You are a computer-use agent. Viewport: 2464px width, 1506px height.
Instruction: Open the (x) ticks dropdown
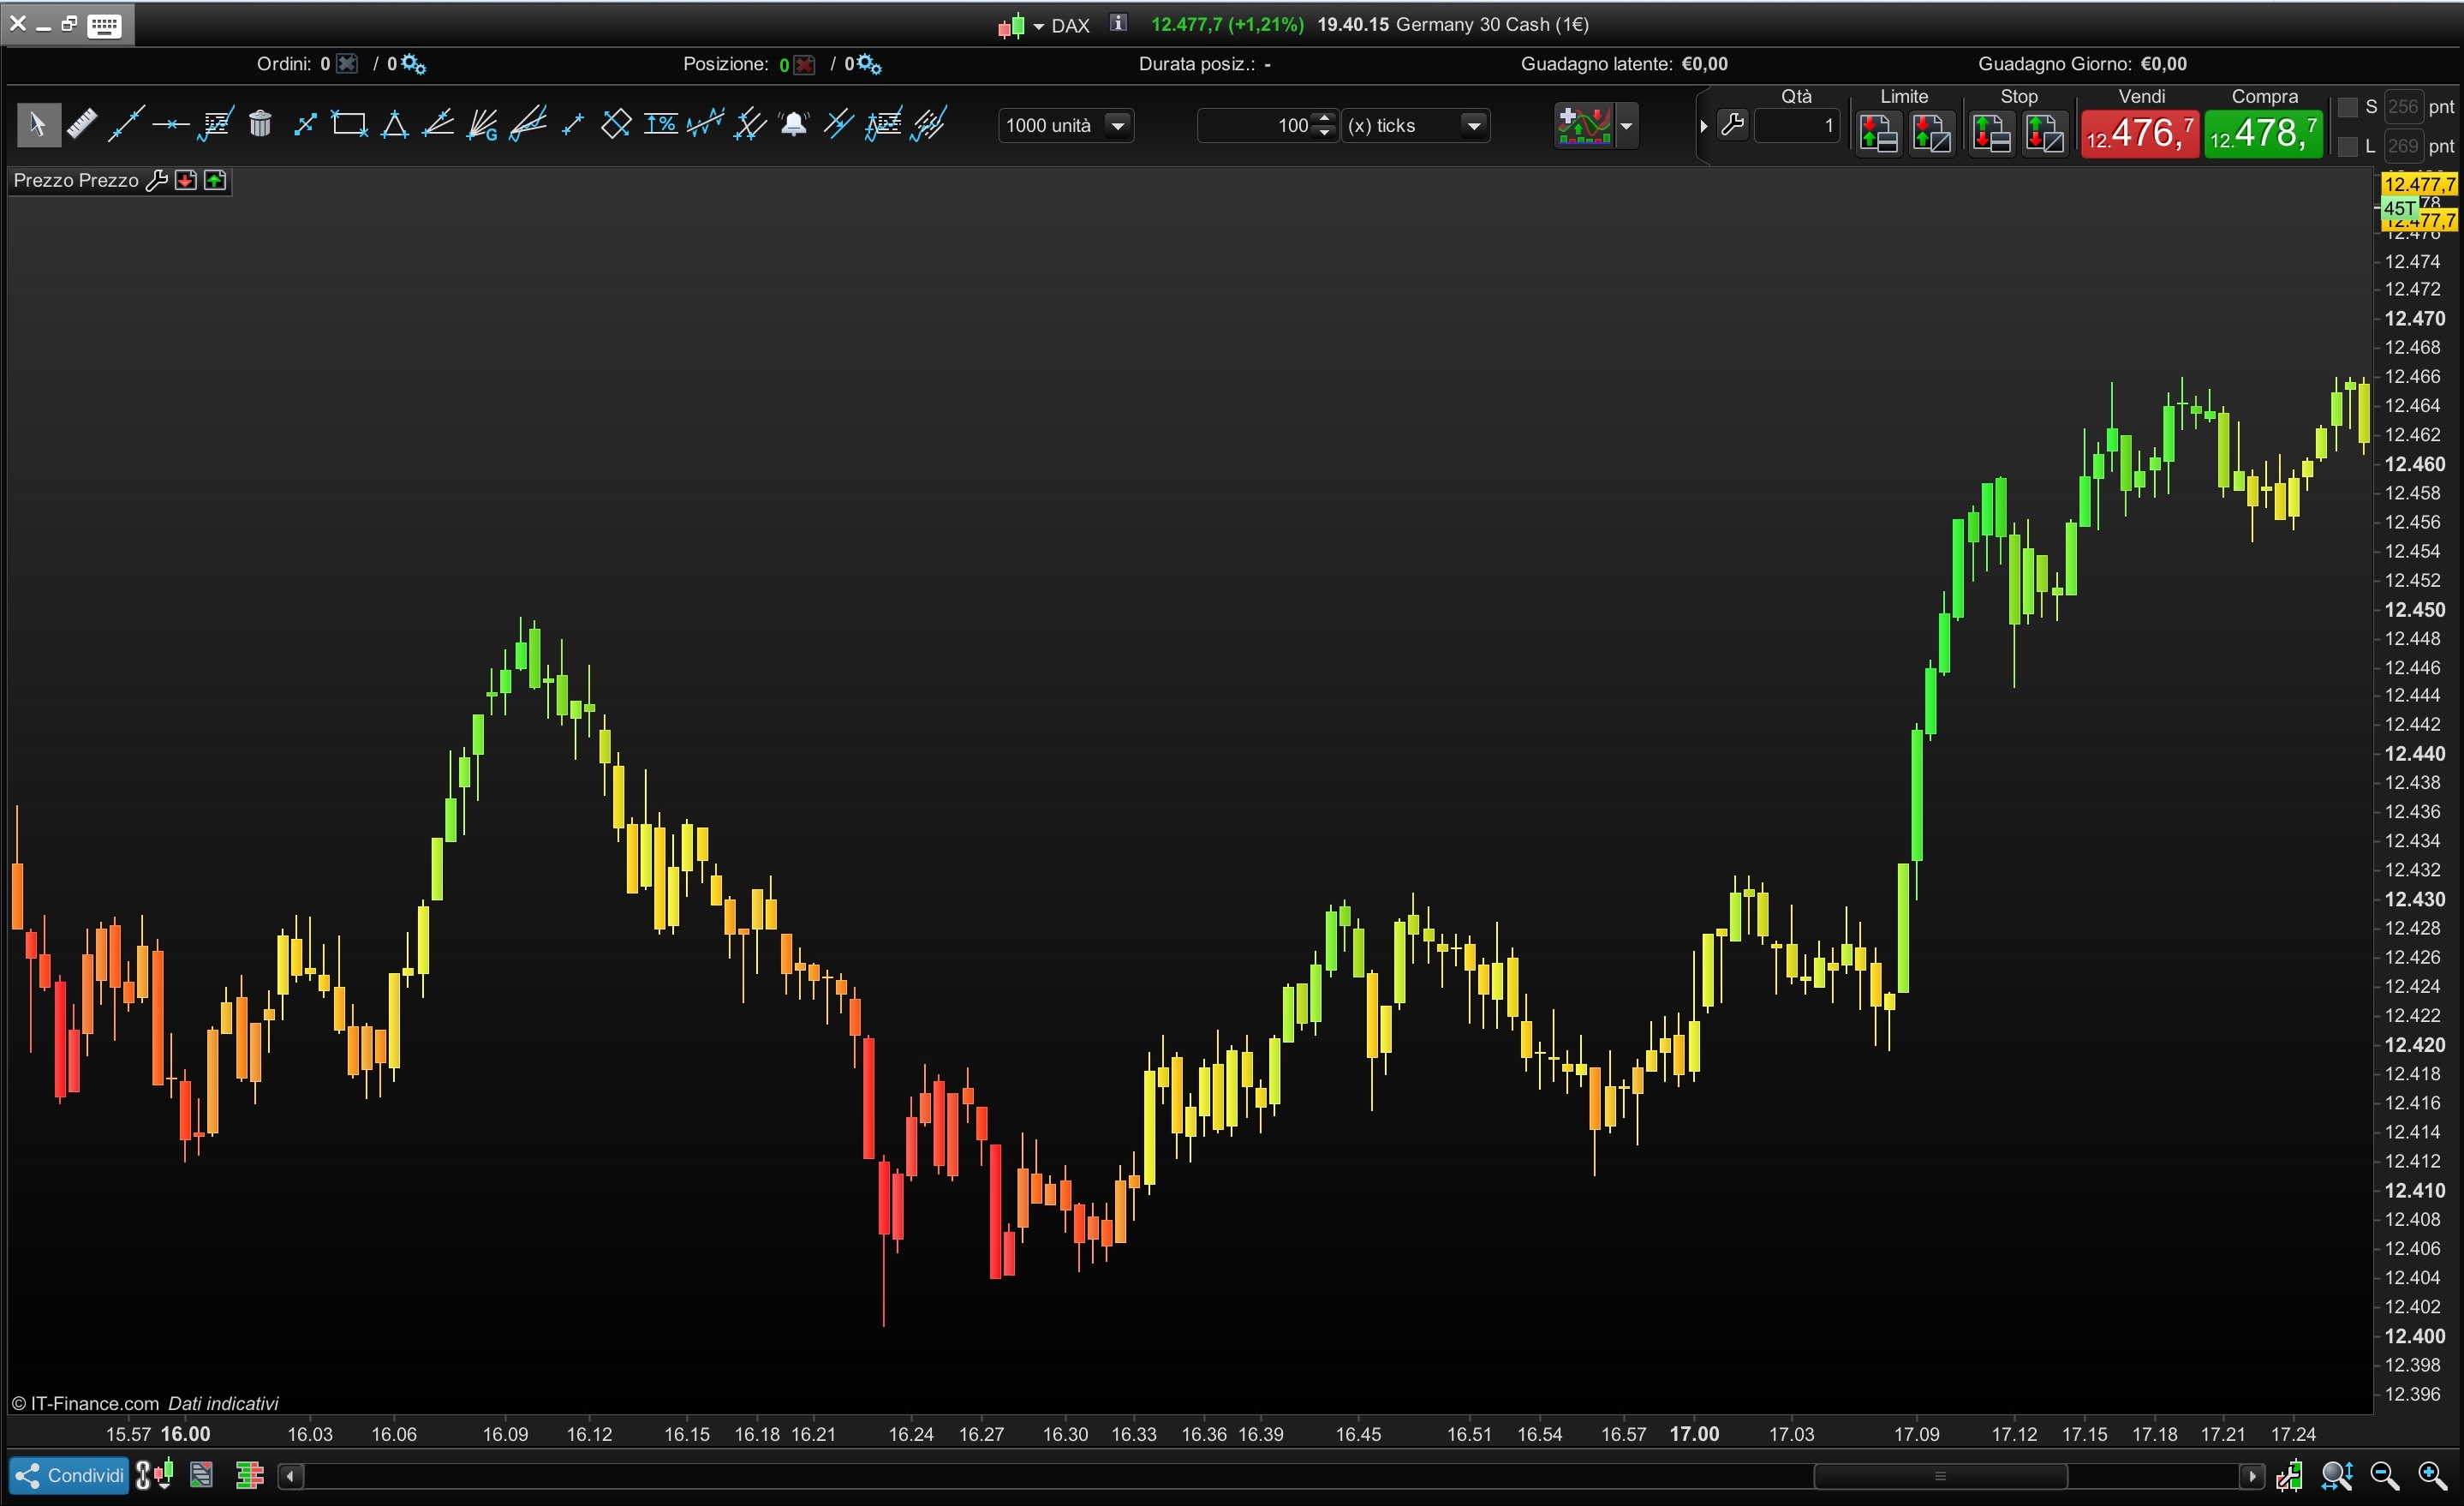tap(1473, 125)
